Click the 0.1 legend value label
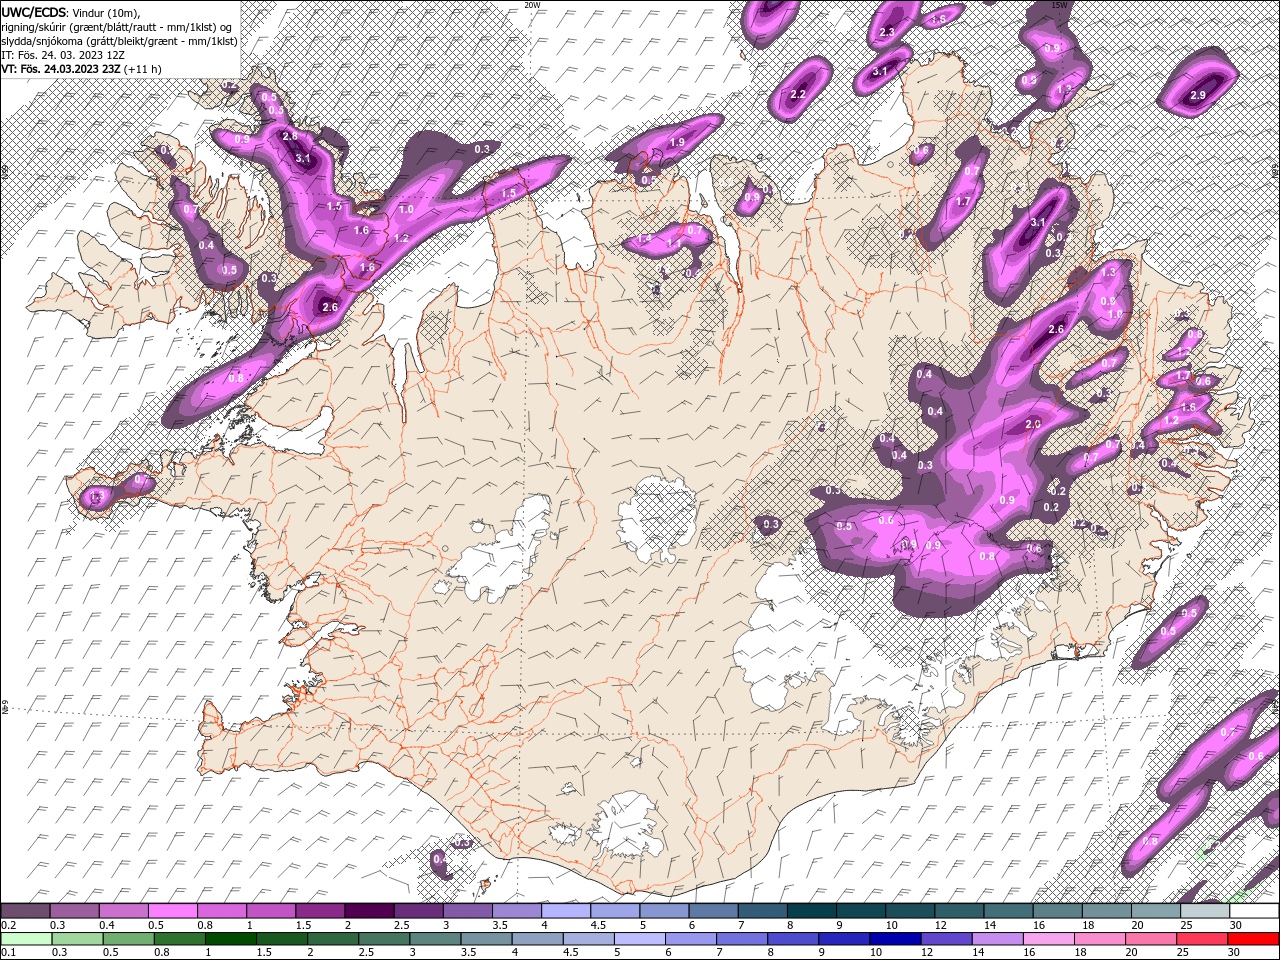Screen dimensions: 1280x960 (8, 953)
